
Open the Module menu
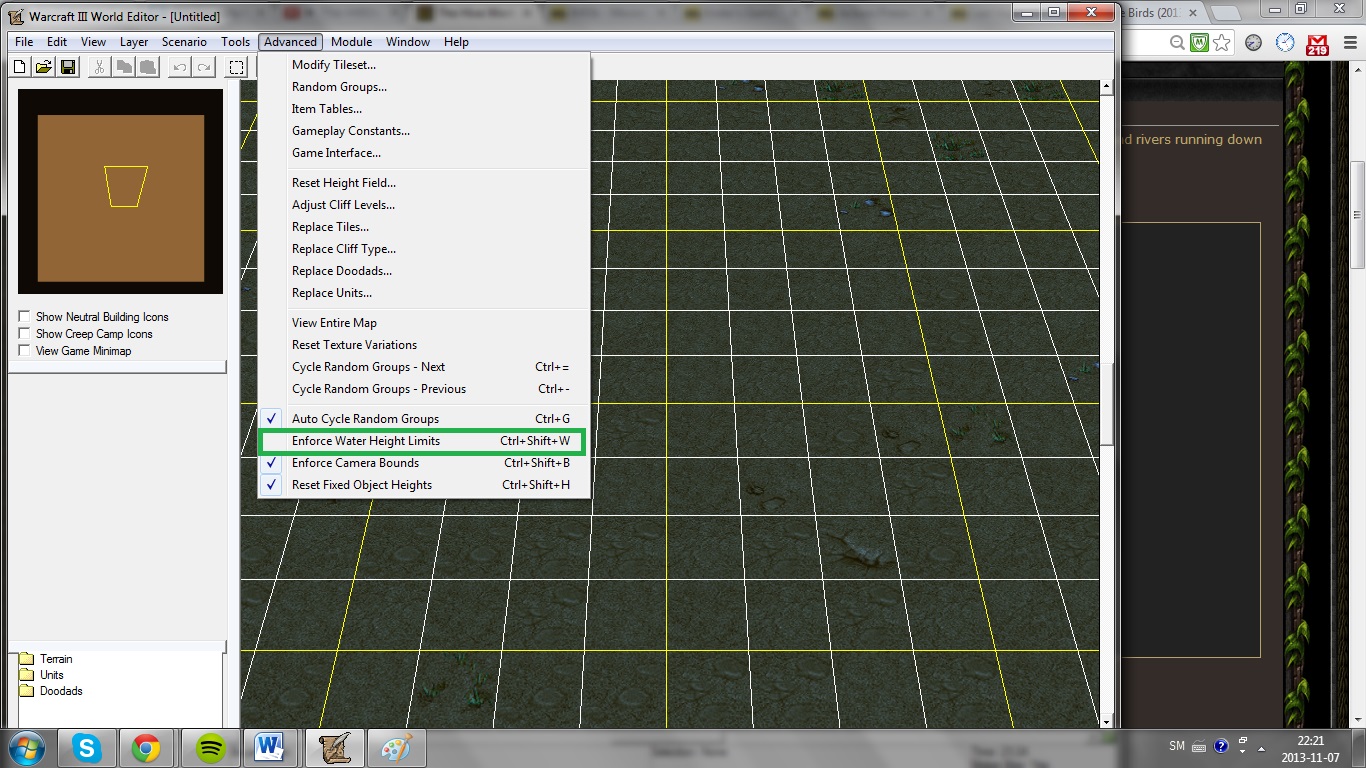pyautogui.click(x=351, y=42)
